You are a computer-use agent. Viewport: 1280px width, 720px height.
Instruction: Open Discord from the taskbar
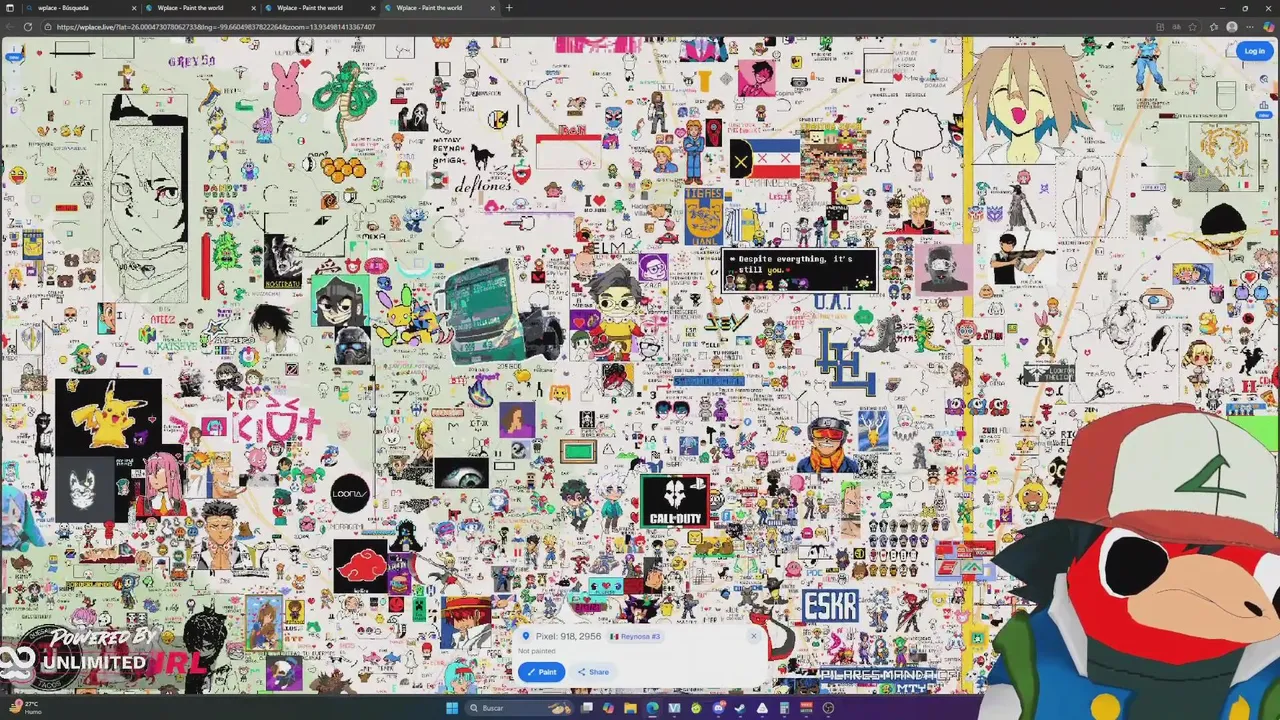pyautogui.click(x=719, y=708)
